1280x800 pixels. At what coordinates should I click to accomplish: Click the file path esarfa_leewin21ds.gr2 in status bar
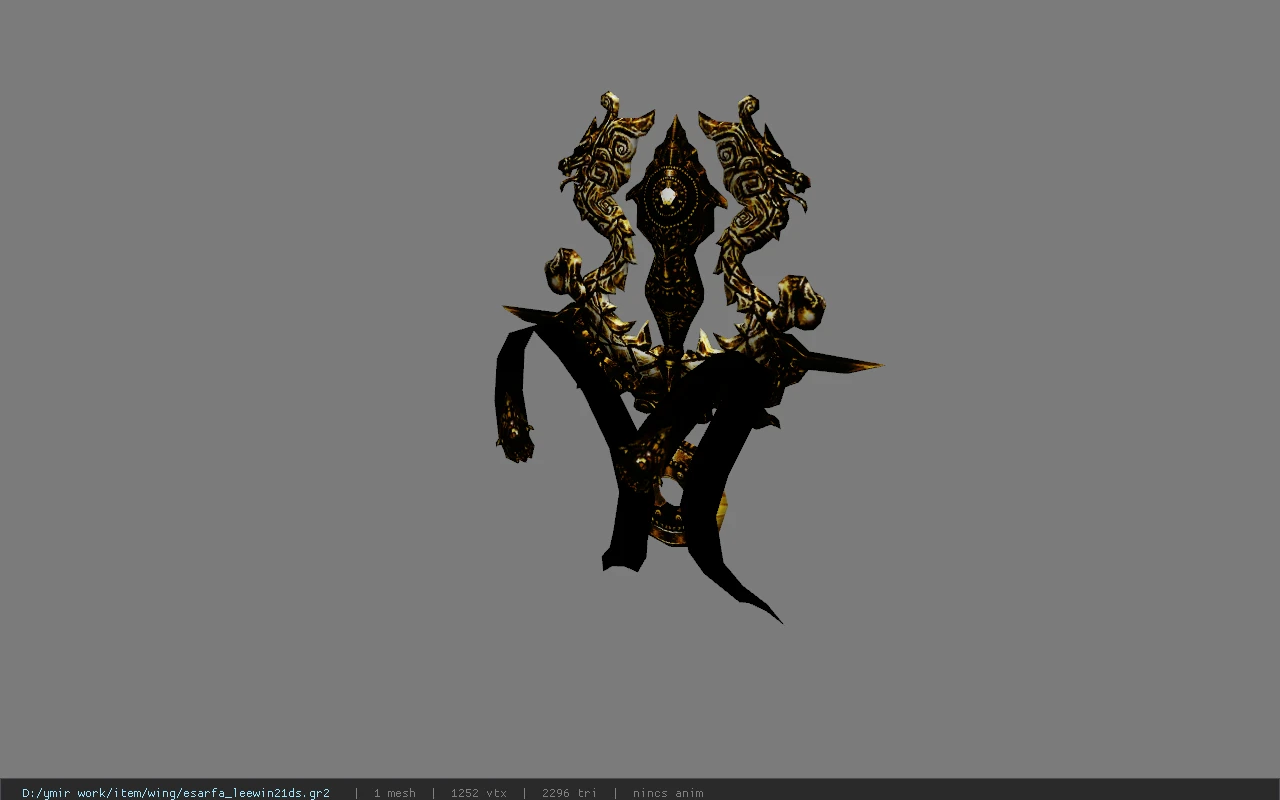coord(176,793)
